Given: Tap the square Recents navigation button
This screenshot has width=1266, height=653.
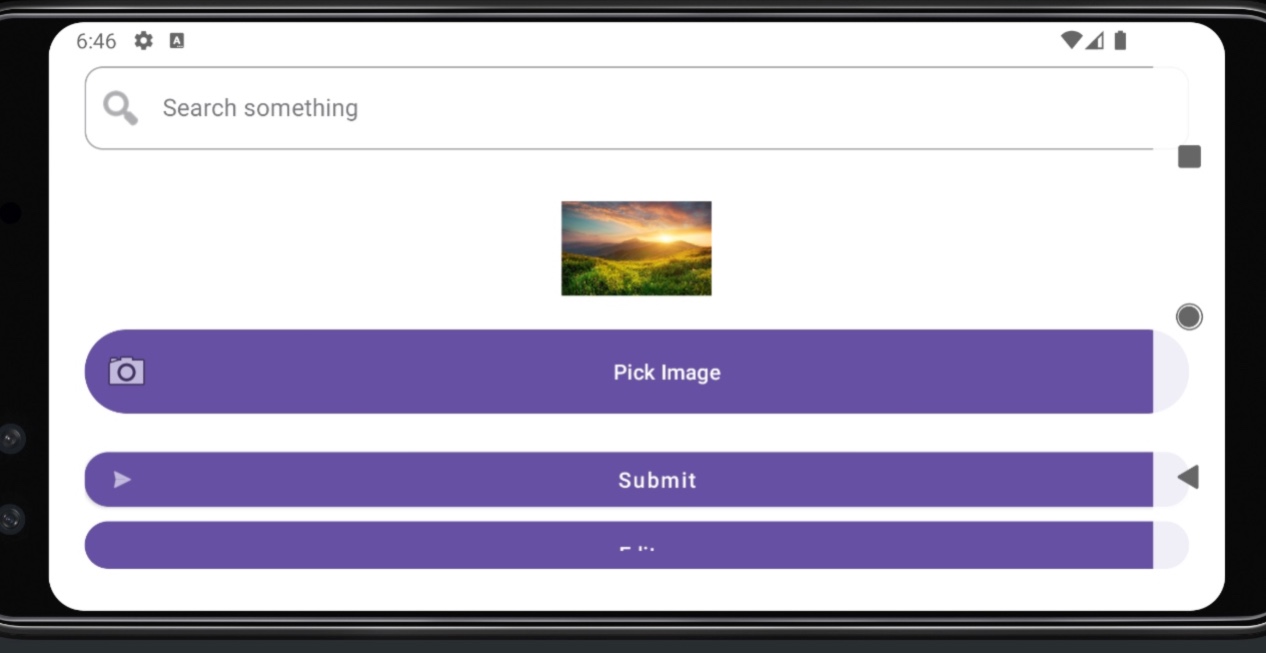Looking at the screenshot, I should (1189, 157).
